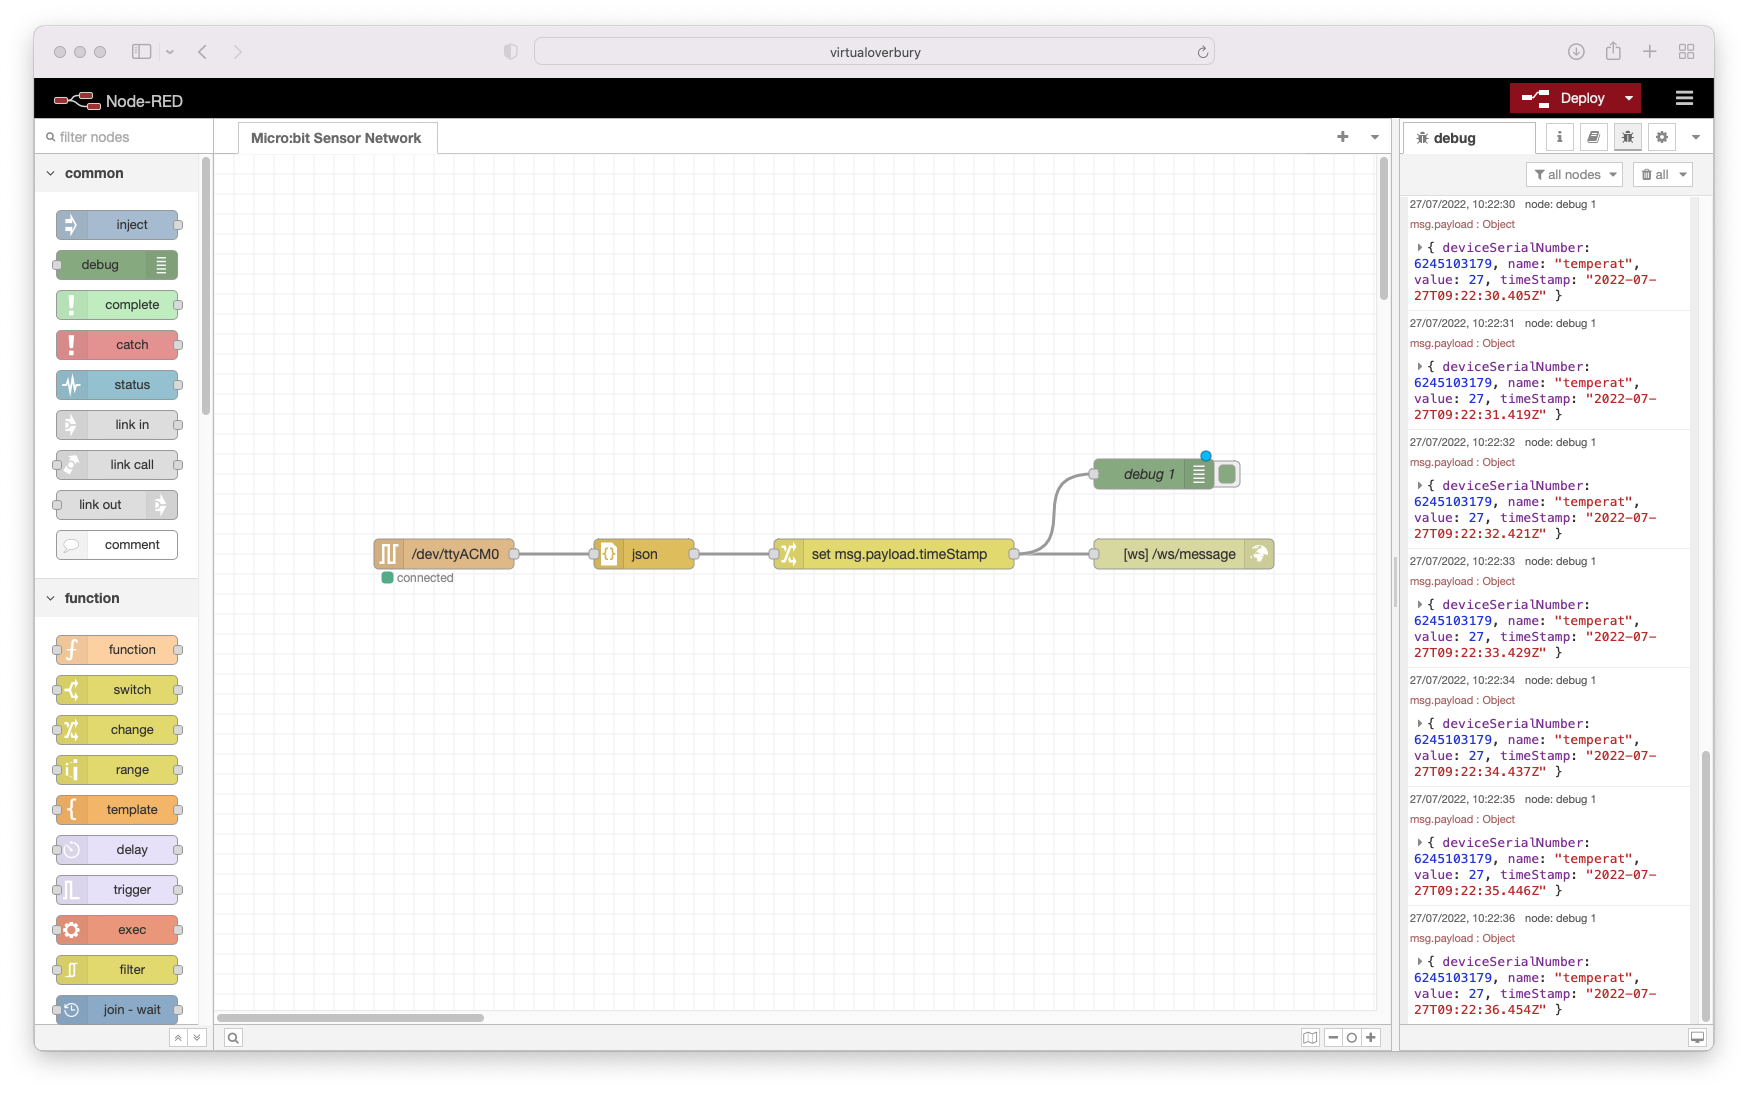The height and width of the screenshot is (1093, 1748).
Task: Open the sidebar tabs dropdown arrow
Action: [1696, 138]
